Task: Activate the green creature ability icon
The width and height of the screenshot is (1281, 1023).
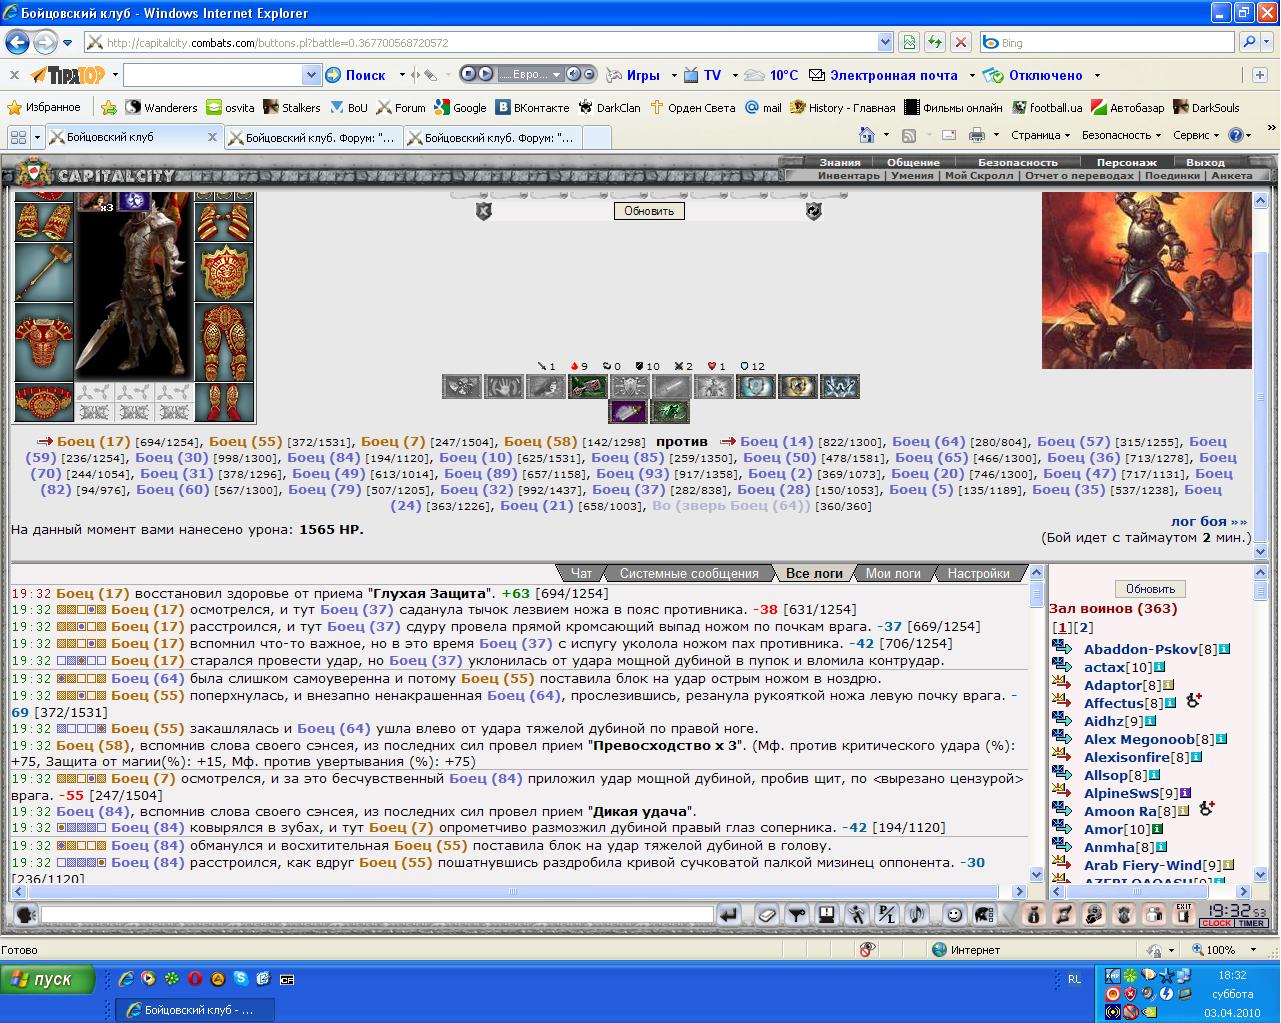Action: click(x=670, y=411)
